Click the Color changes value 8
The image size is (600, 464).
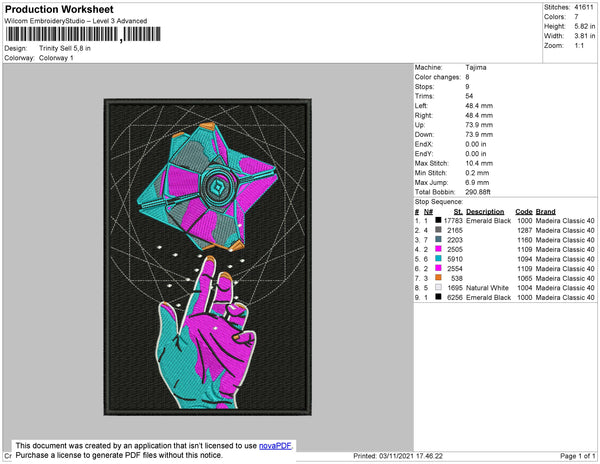coord(467,77)
